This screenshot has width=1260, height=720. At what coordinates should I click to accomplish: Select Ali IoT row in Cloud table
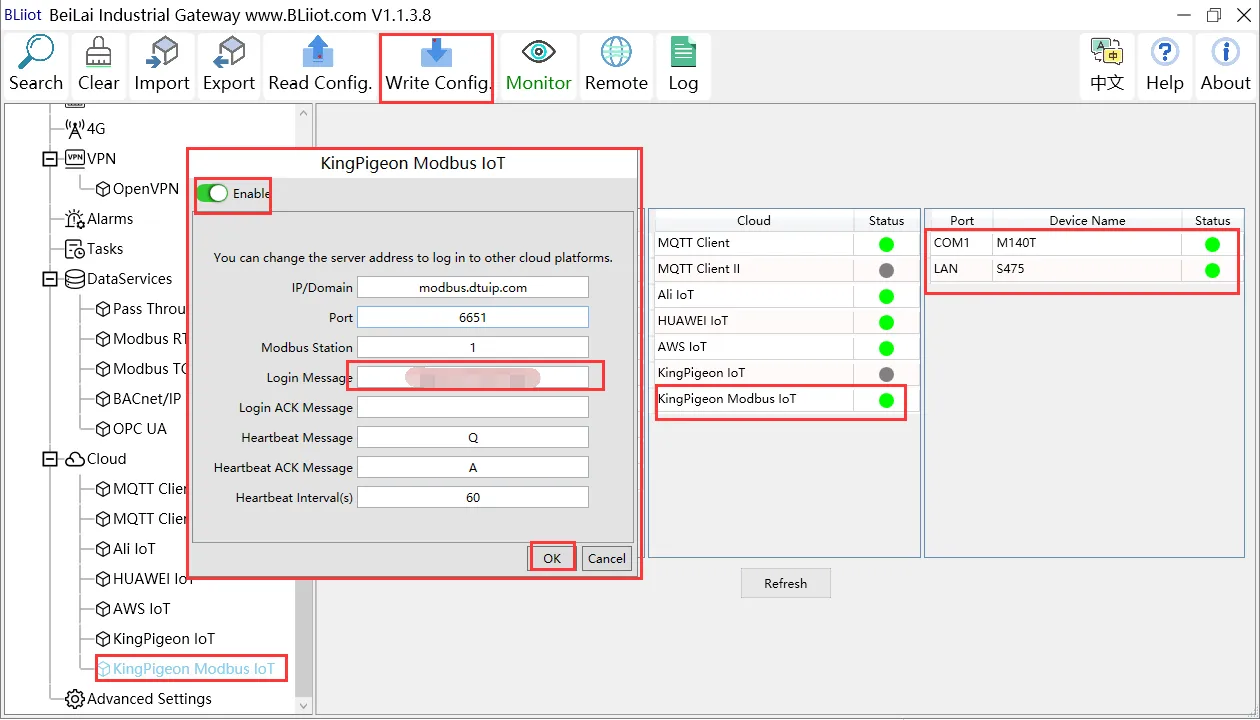coord(786,295)
